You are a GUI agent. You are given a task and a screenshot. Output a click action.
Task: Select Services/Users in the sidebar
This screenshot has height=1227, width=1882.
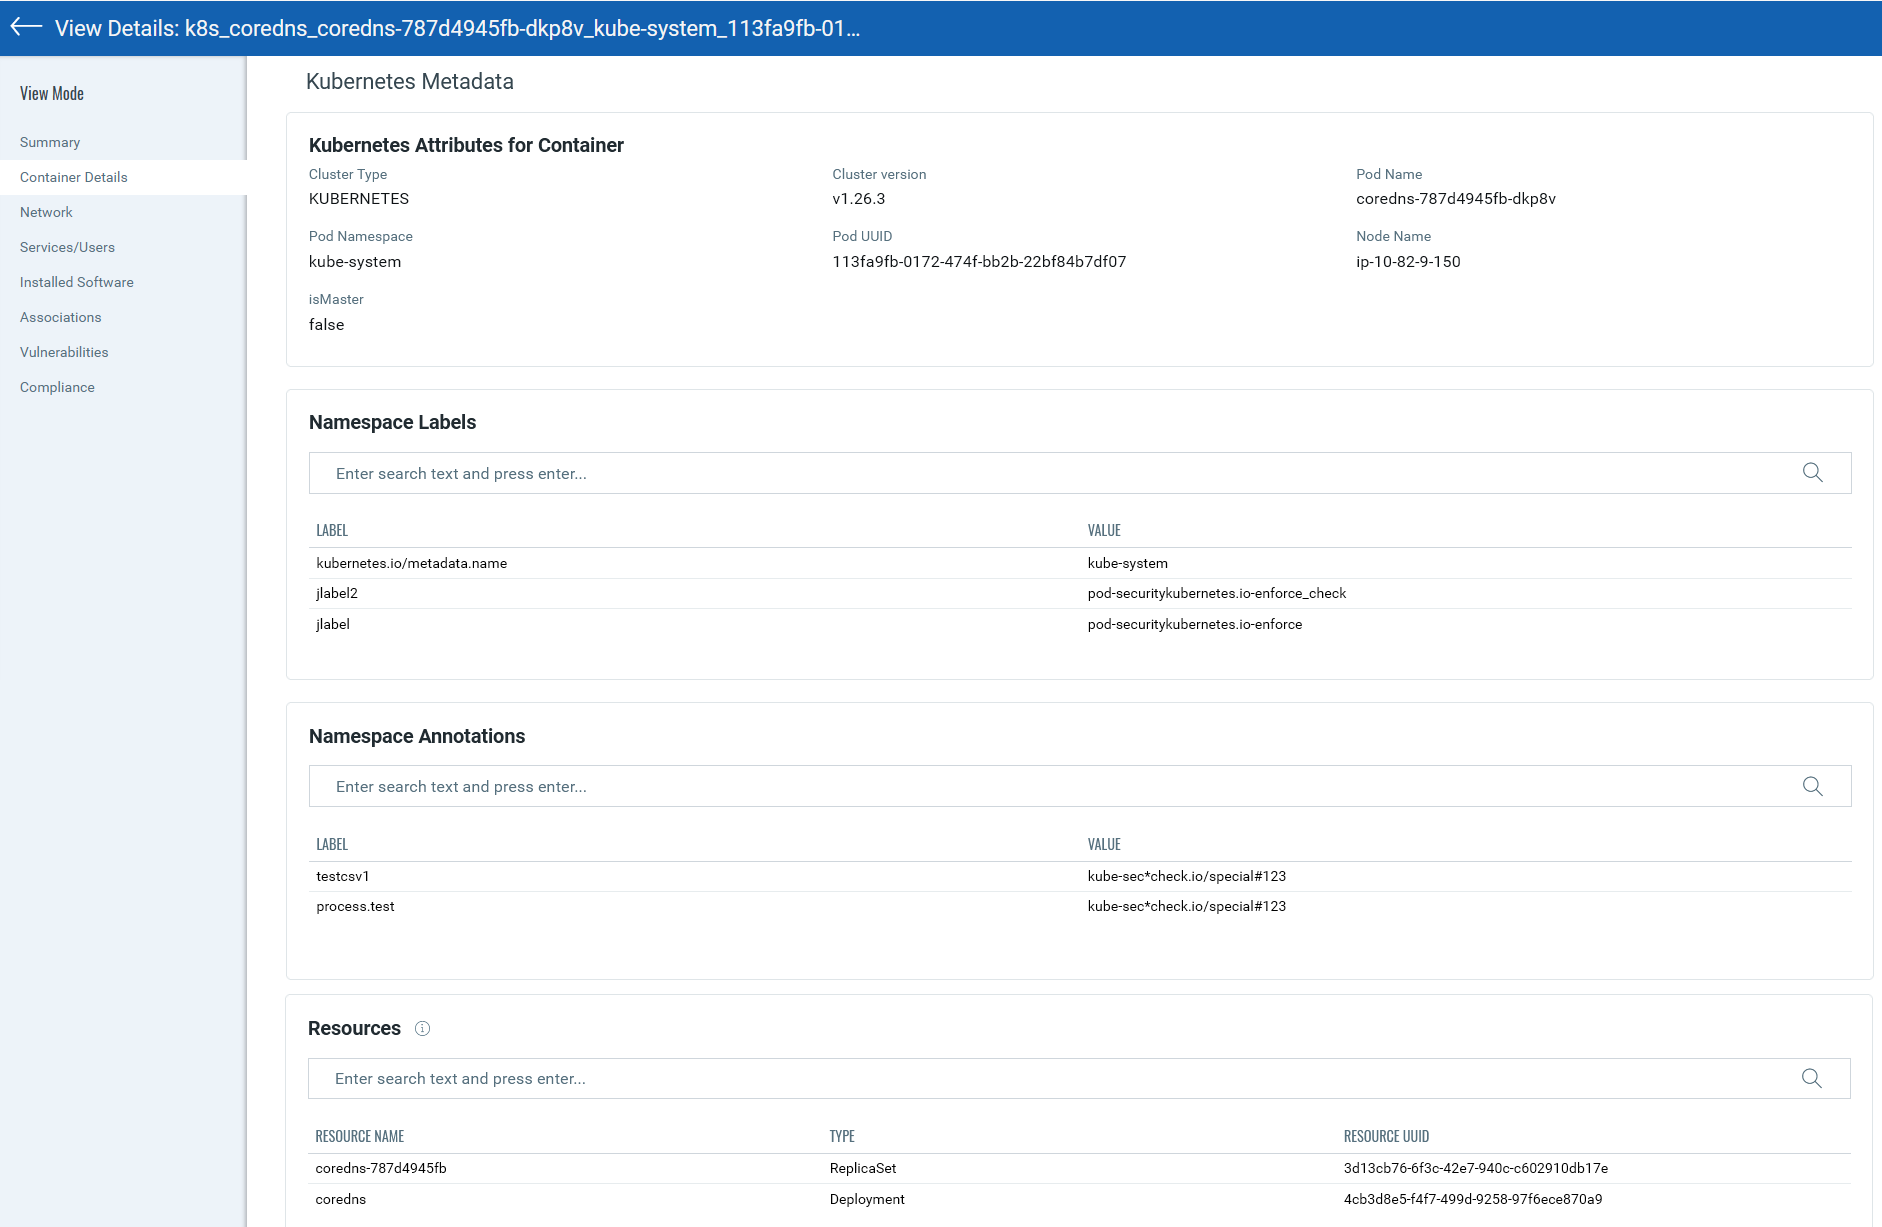pyautogui.click(x=67, y=247)
